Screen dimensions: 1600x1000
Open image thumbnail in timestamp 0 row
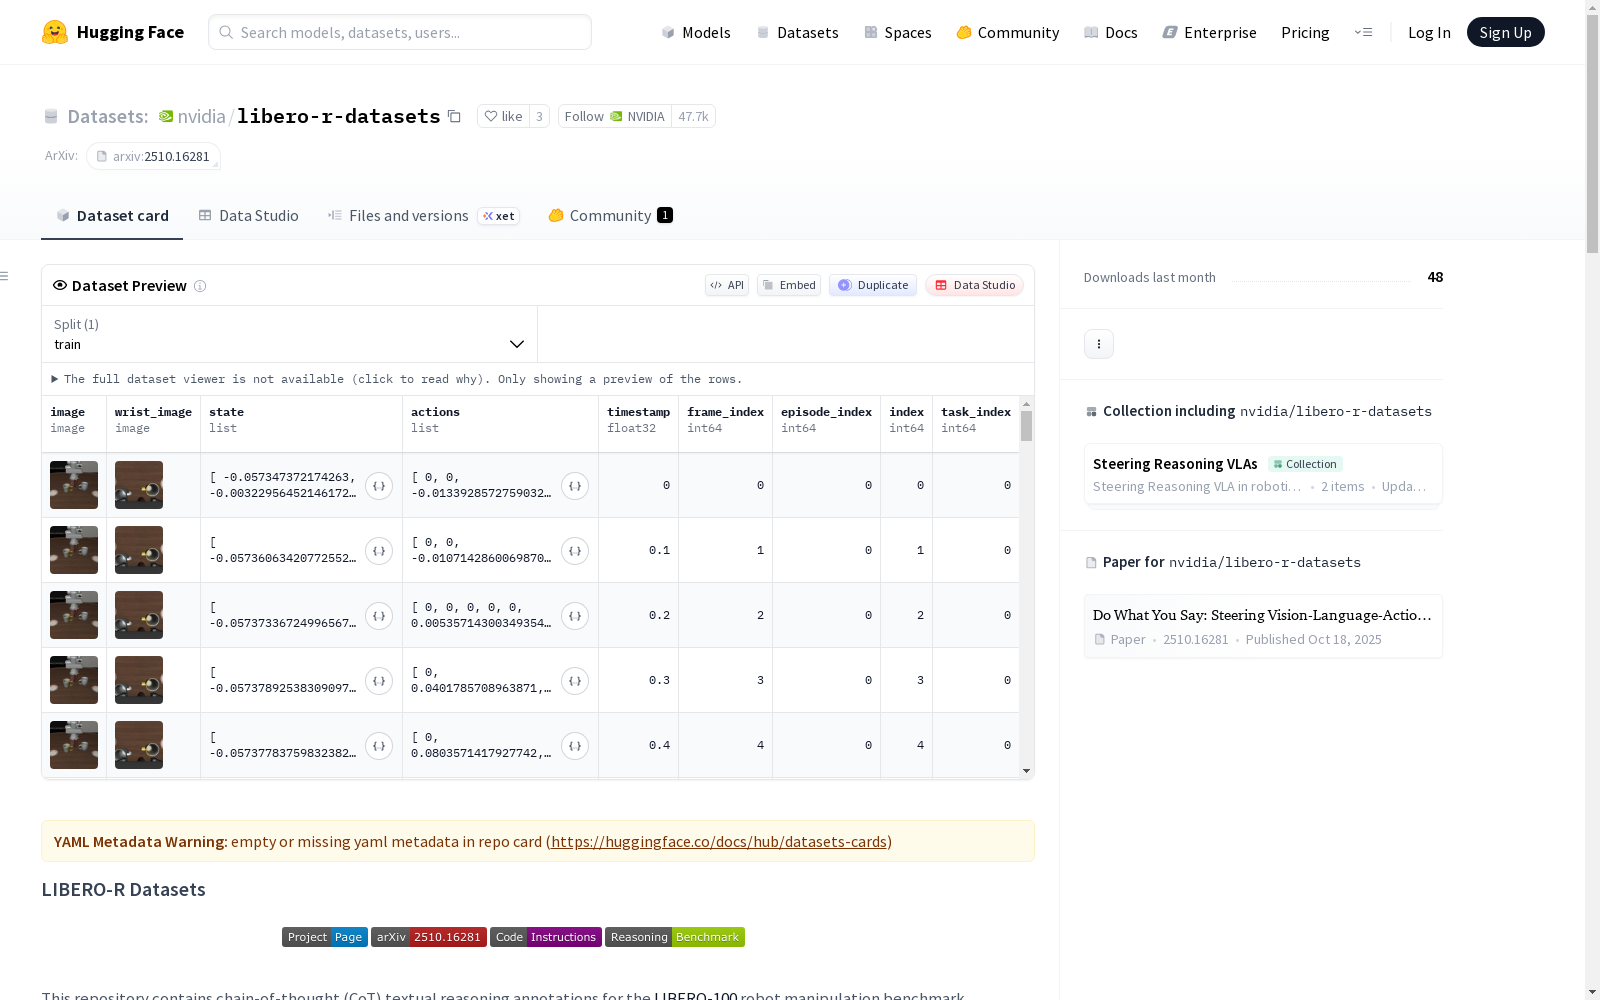point(74,485)
